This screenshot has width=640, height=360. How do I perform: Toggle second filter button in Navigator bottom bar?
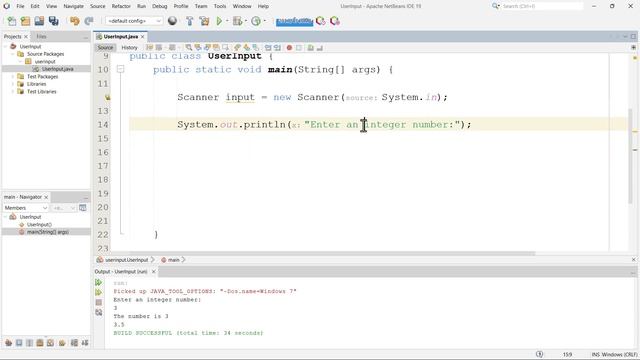click(x=19, y=343)
